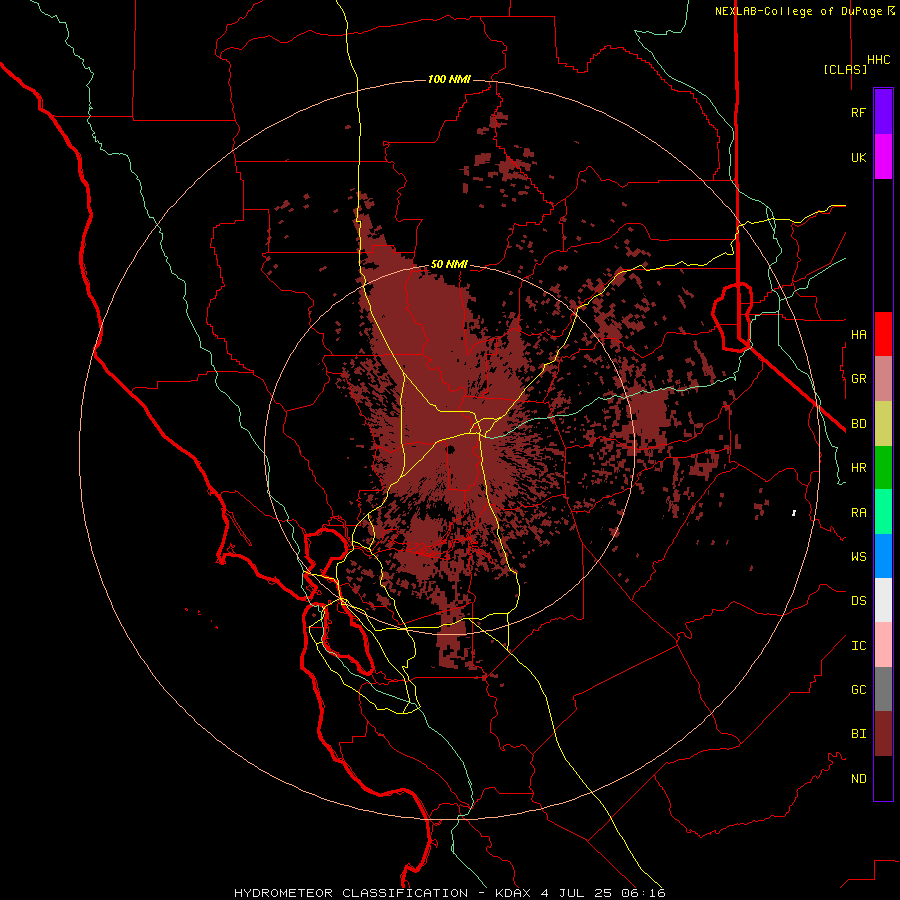Click the 06:16 timestamp
Image resolution: width=900 pixels, height=900 pixels.
click(642, 893)
